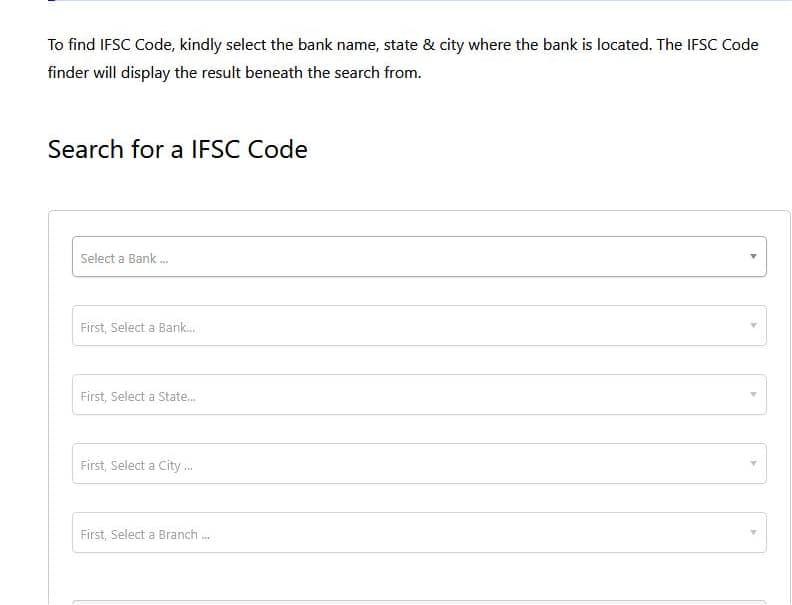Click the 'First, Select a Branch ...' placeholder text
The height and width of the screenshot is (605, 792).
tap(145, 534)
